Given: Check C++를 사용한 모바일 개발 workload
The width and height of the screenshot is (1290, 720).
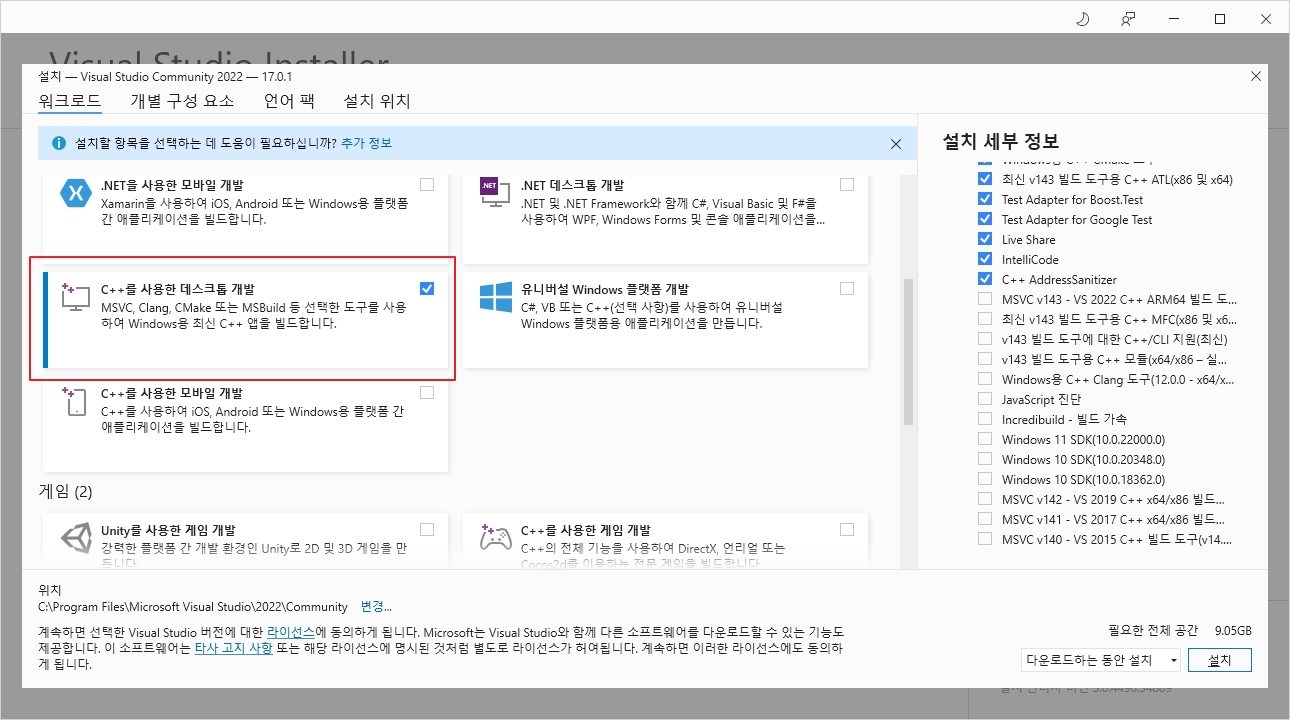Looking at the screenshot, I should tap(427, 392).
